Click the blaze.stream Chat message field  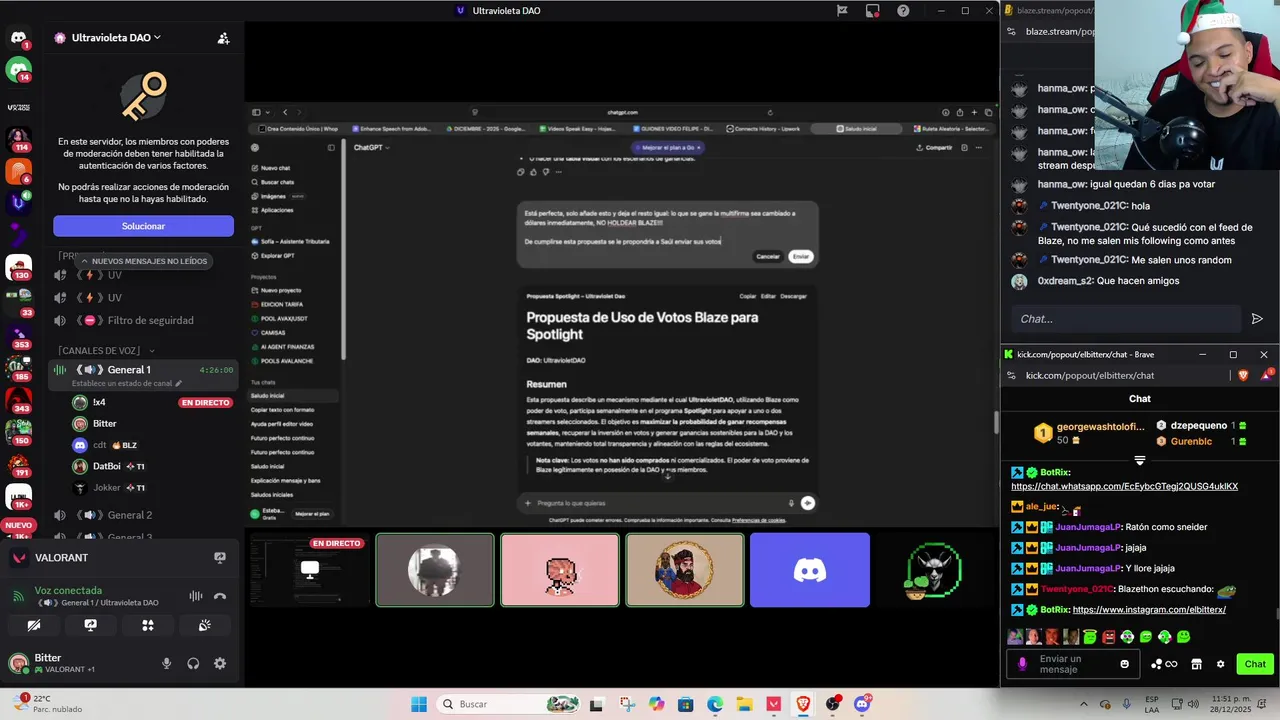pyautogui.click(x=1125, y=319)
